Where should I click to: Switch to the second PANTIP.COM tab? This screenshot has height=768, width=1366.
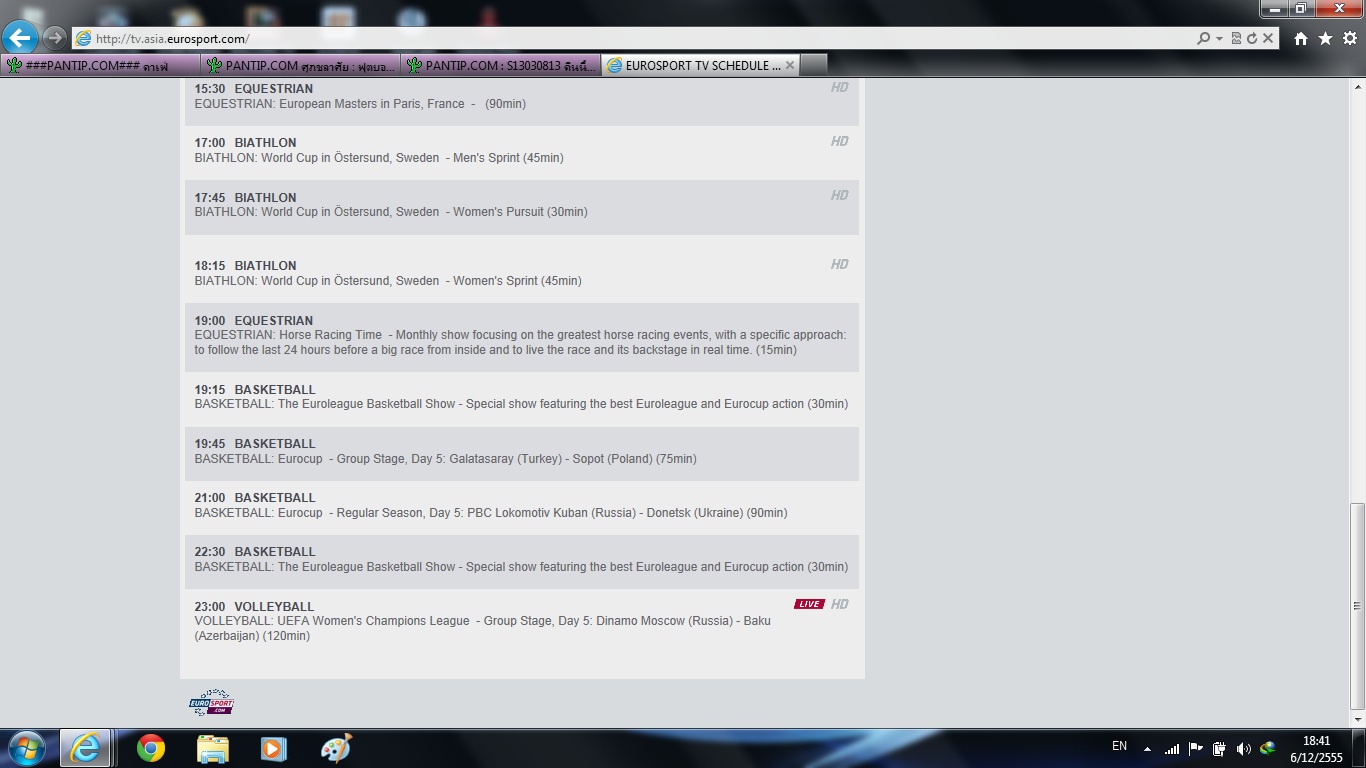click(300, 65)
